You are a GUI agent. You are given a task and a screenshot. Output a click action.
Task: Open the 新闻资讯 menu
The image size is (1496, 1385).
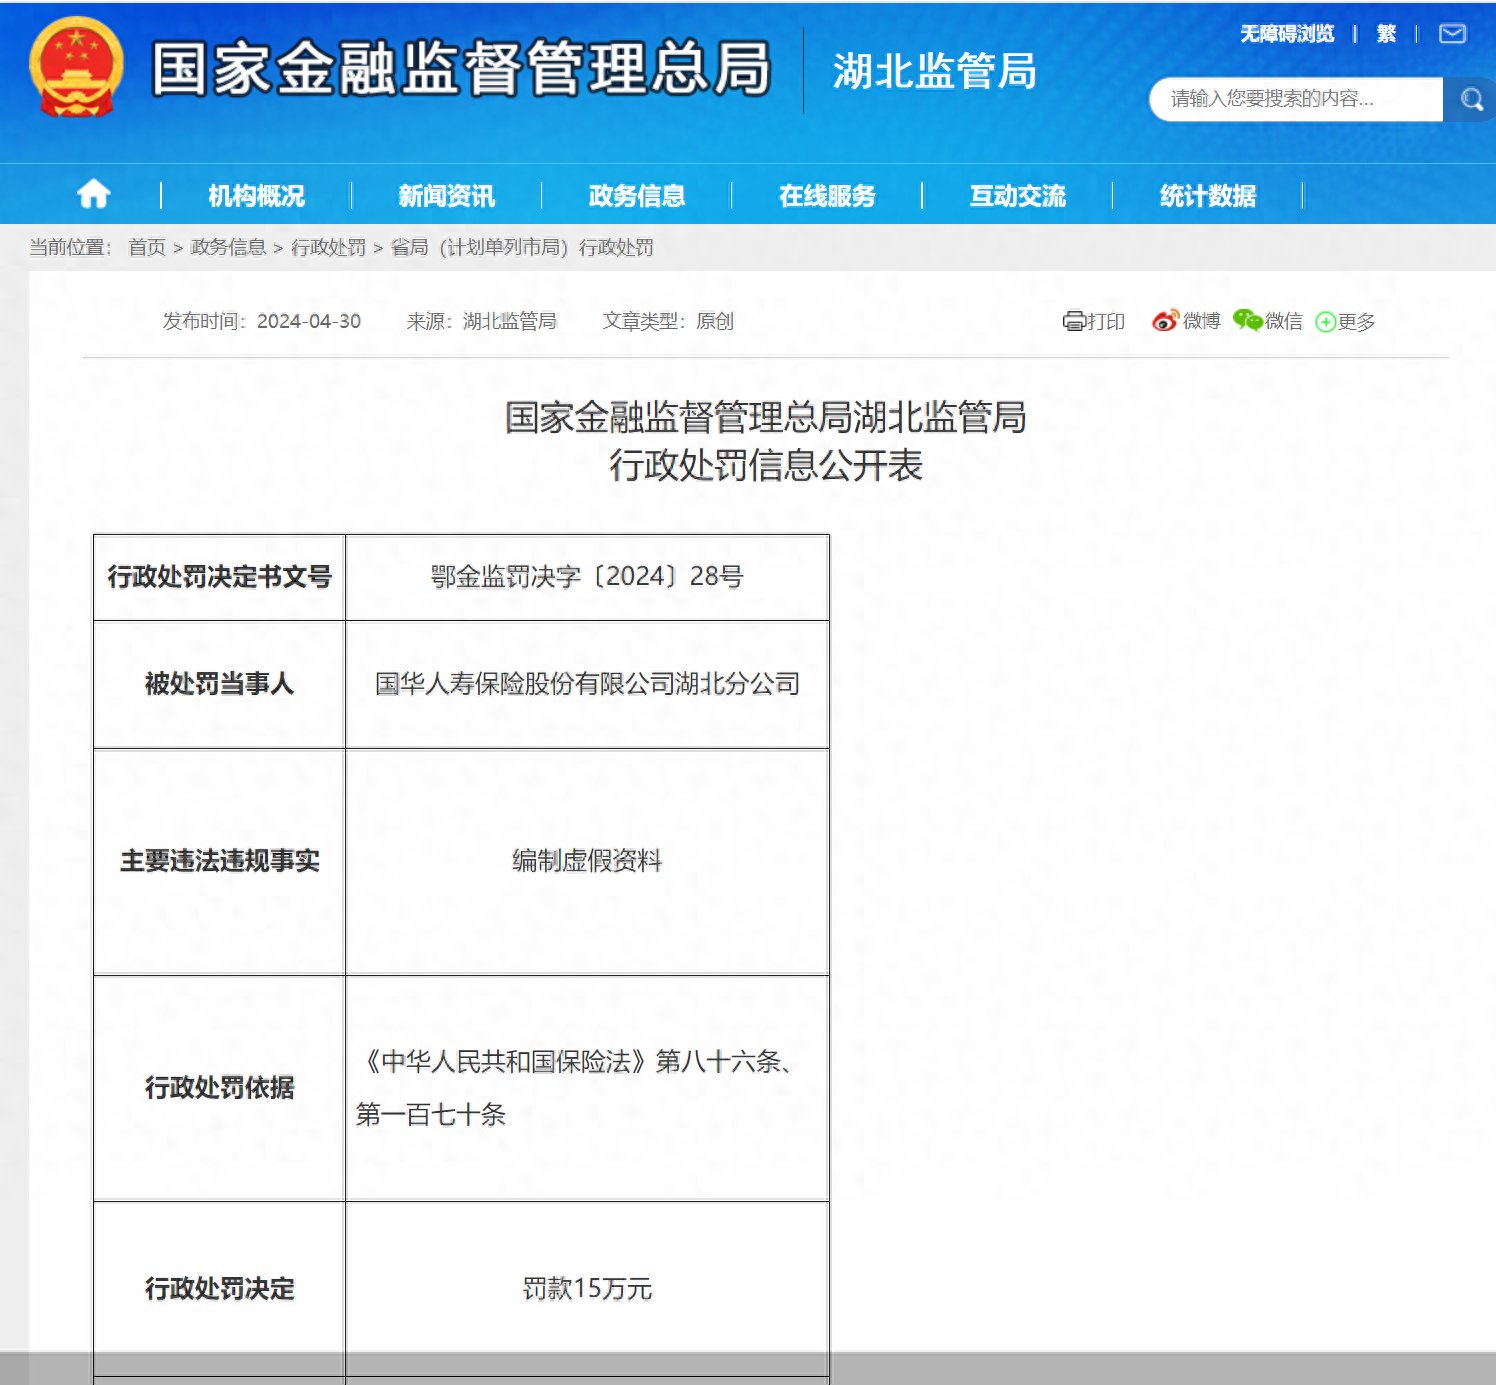pos(446,196)
